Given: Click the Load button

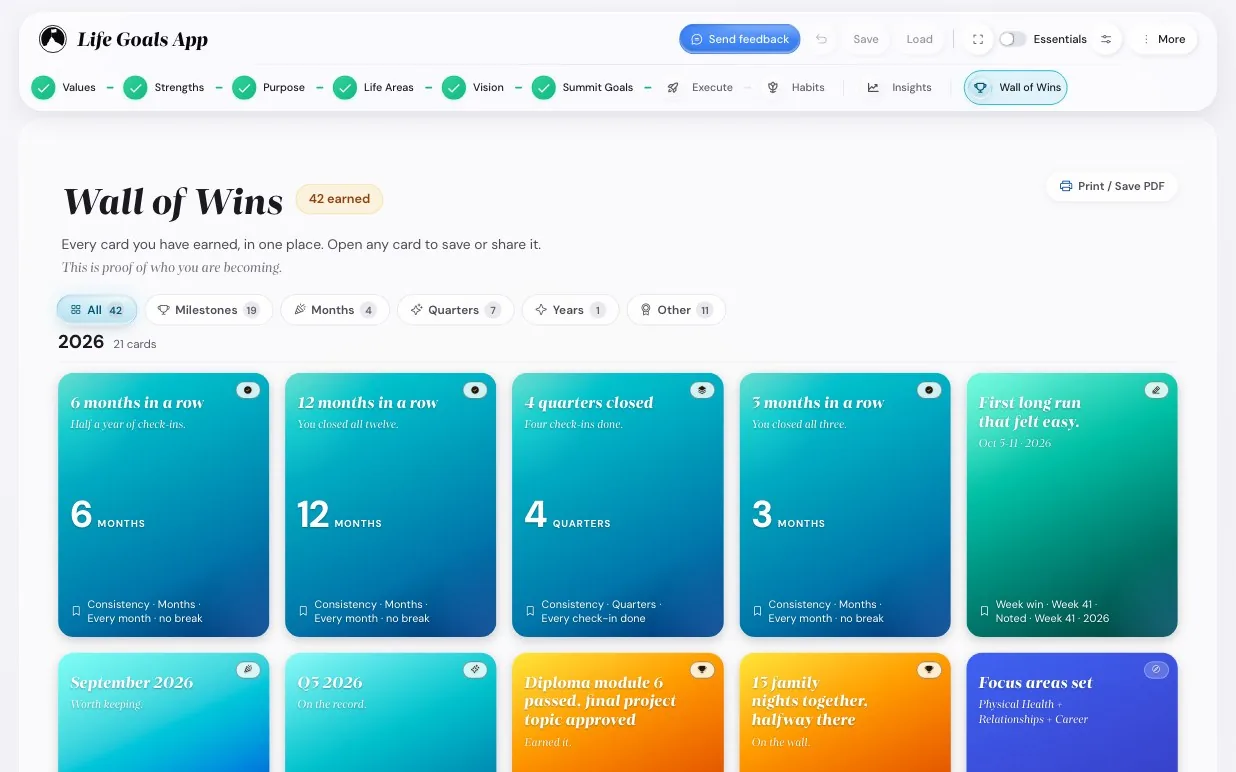Looking at the screenshot, I should coord(919,39).
